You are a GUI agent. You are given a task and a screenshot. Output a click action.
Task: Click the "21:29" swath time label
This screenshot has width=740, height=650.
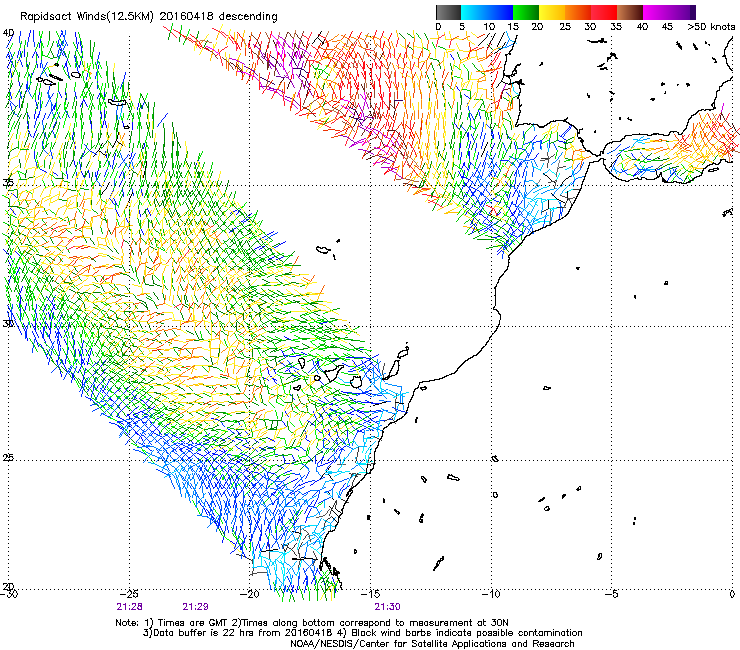(x=195, y=607)
